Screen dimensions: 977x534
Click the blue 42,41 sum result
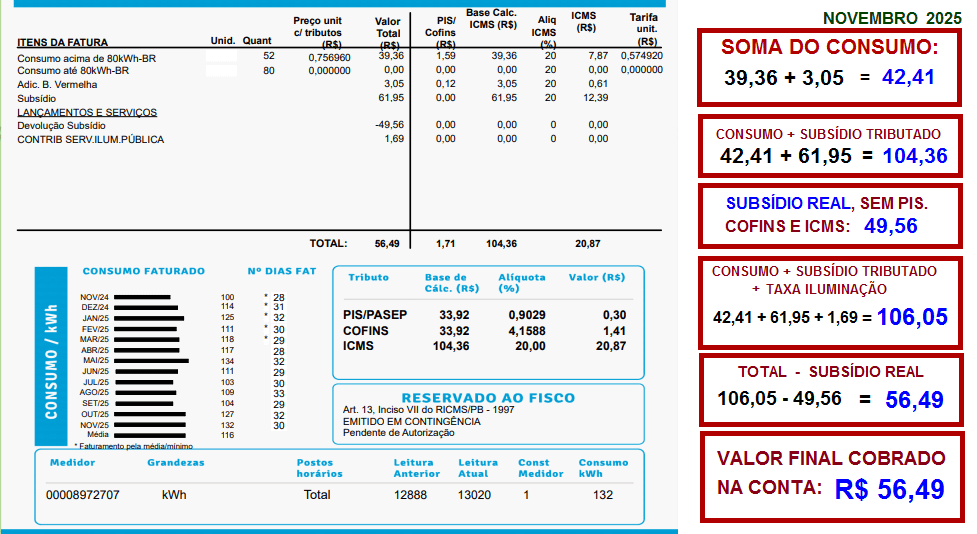click(909, 78)
